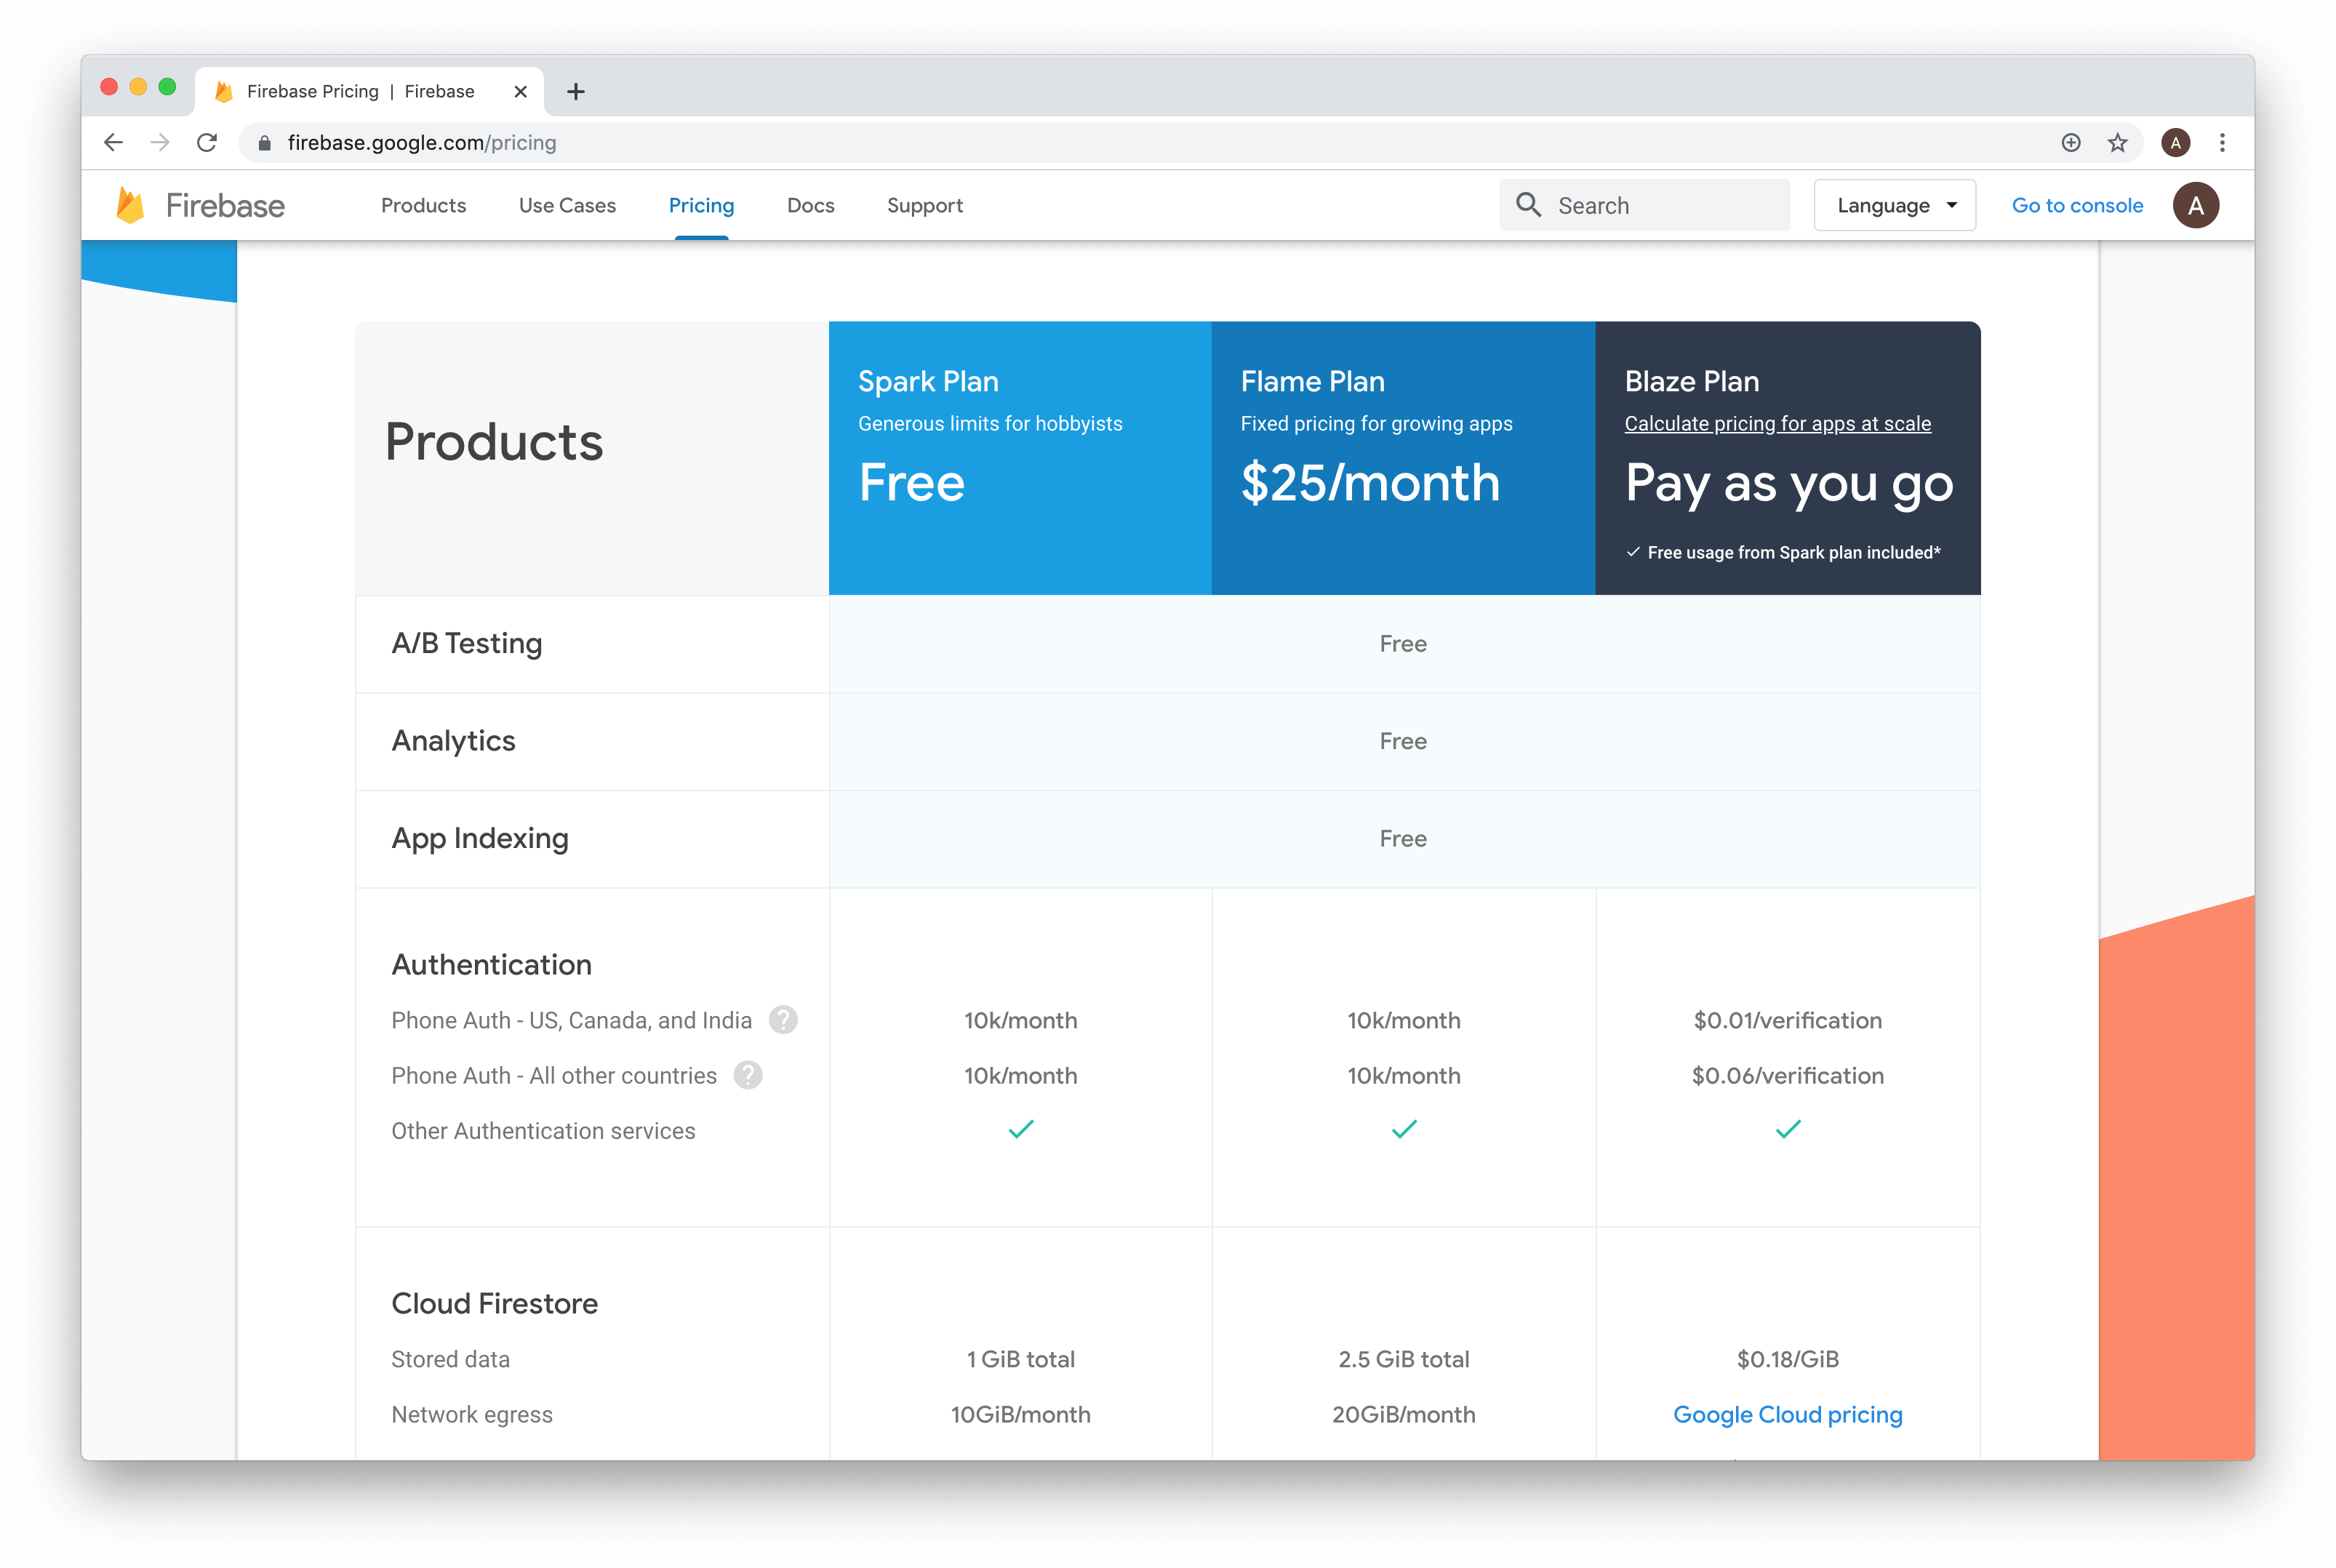2336x1568 pixels.
Task: Follow the Google Cloud pricing link
Action: point(1787,1414)
